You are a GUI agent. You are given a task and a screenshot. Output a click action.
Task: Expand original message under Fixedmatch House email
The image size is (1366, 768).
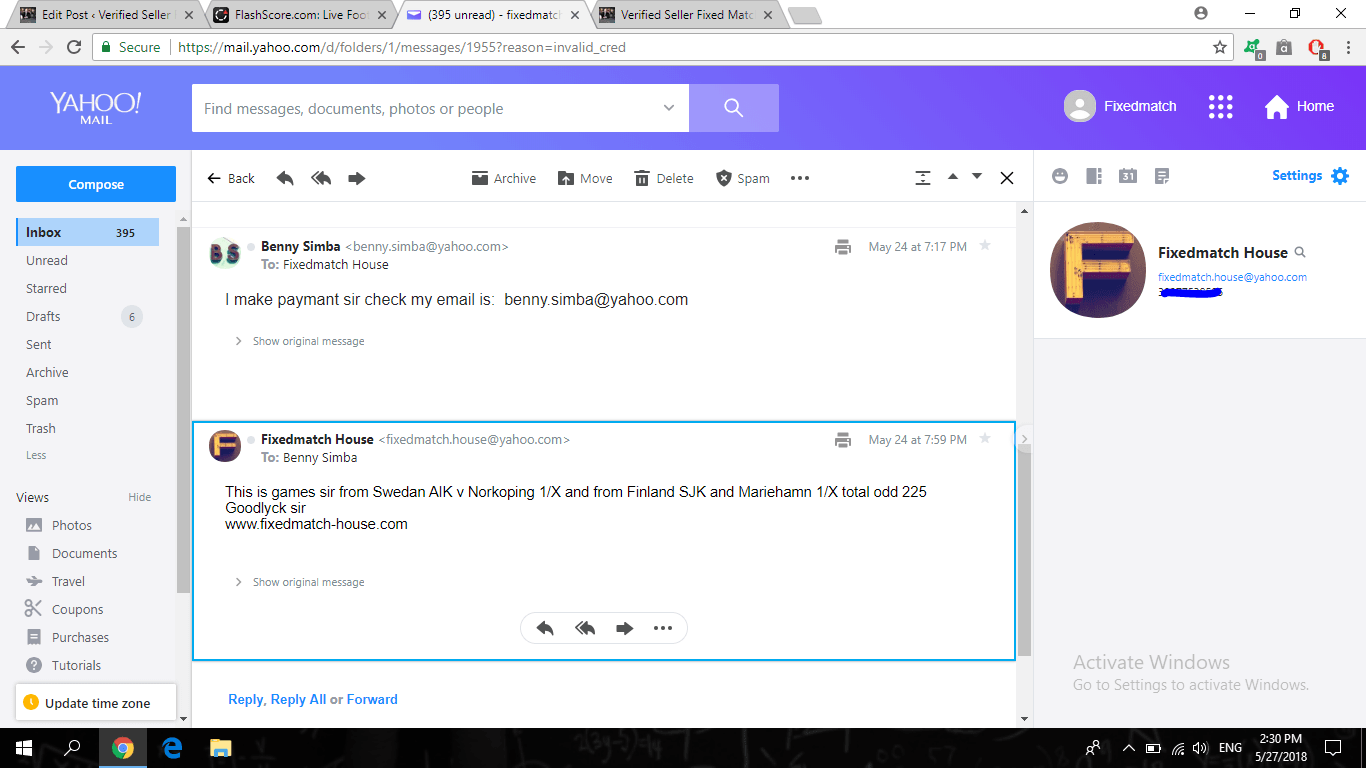[299, 582]
